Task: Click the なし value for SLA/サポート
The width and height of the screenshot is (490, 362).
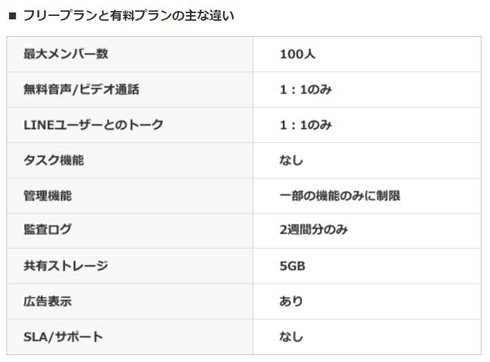Action: point(291,337)
